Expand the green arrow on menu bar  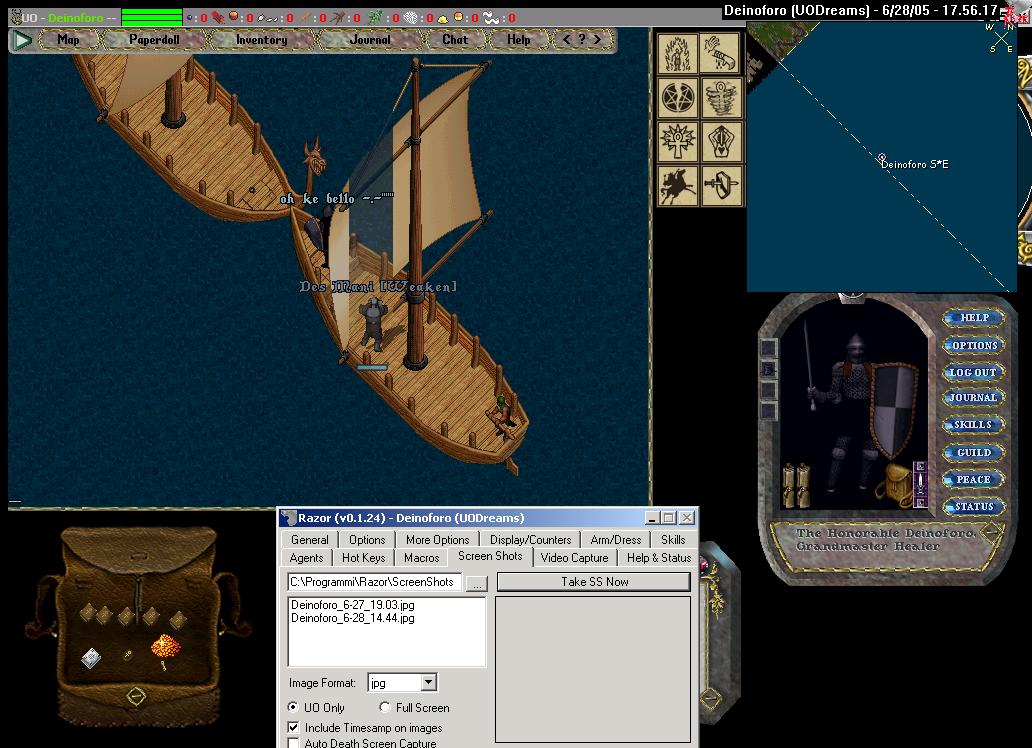click(x=22, y=40)
